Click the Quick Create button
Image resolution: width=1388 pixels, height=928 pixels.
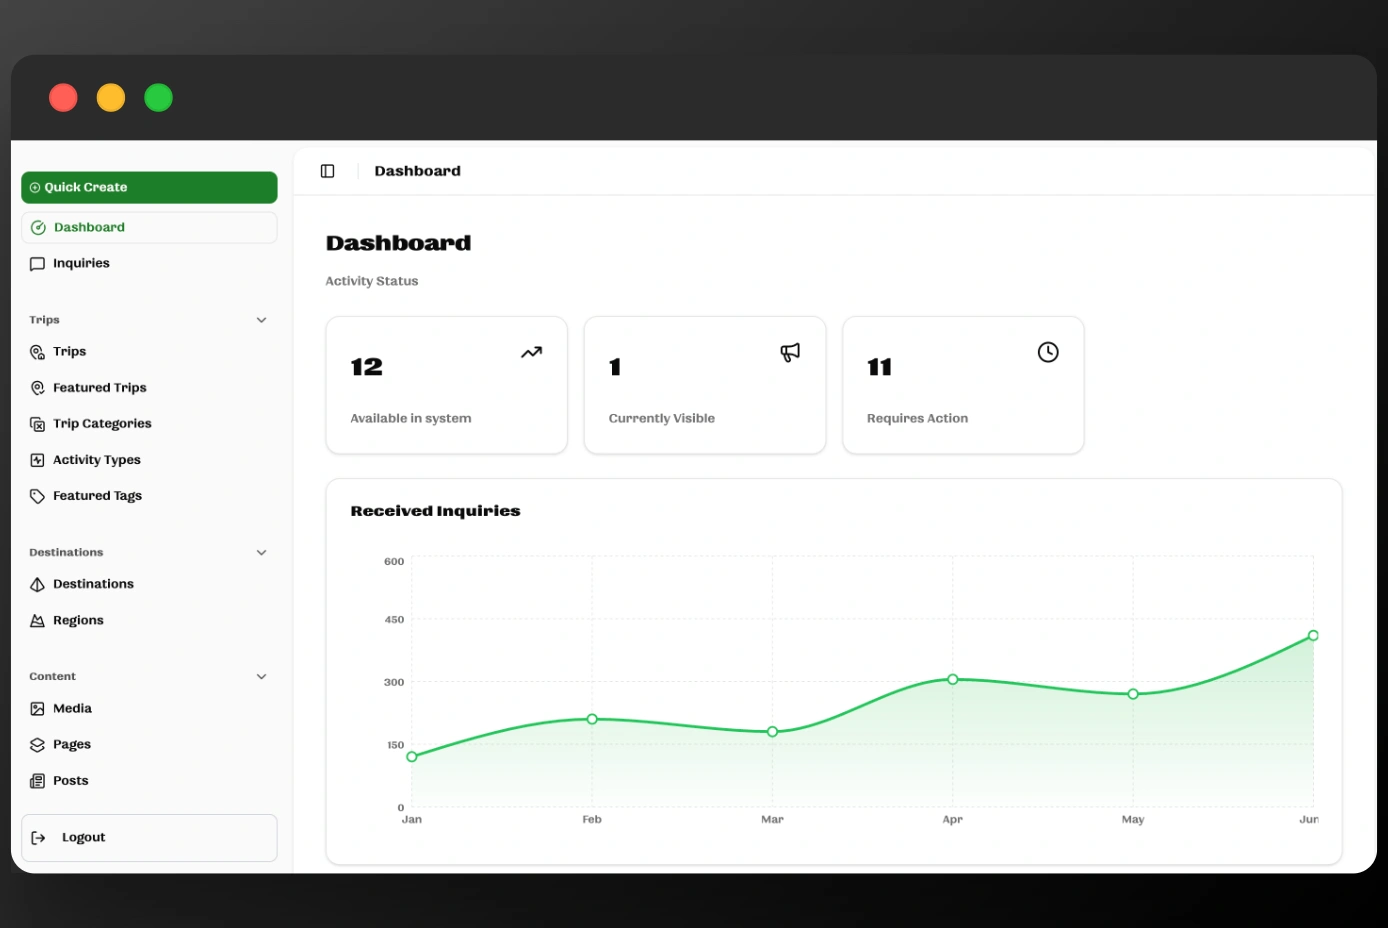(x=149, y=187)
